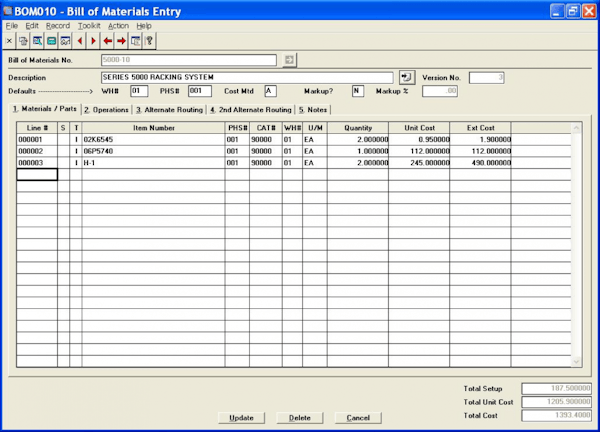Click Ext Cost value 490.000000
Screen dimensions: 600x432
click(491, 163)
